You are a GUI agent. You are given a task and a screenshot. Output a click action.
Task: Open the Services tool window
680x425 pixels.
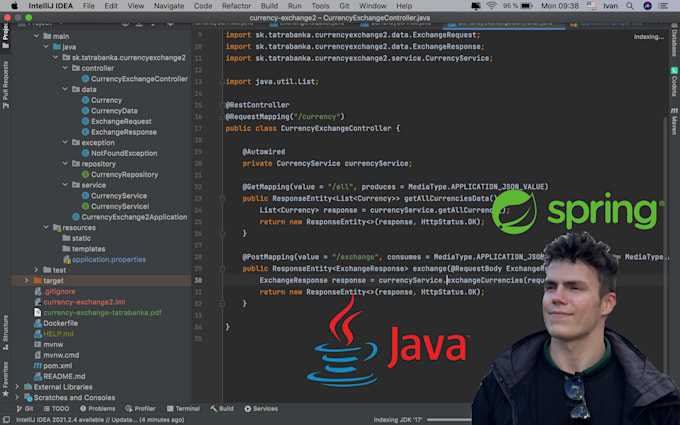pyautogui.click(x=261, y=409)
